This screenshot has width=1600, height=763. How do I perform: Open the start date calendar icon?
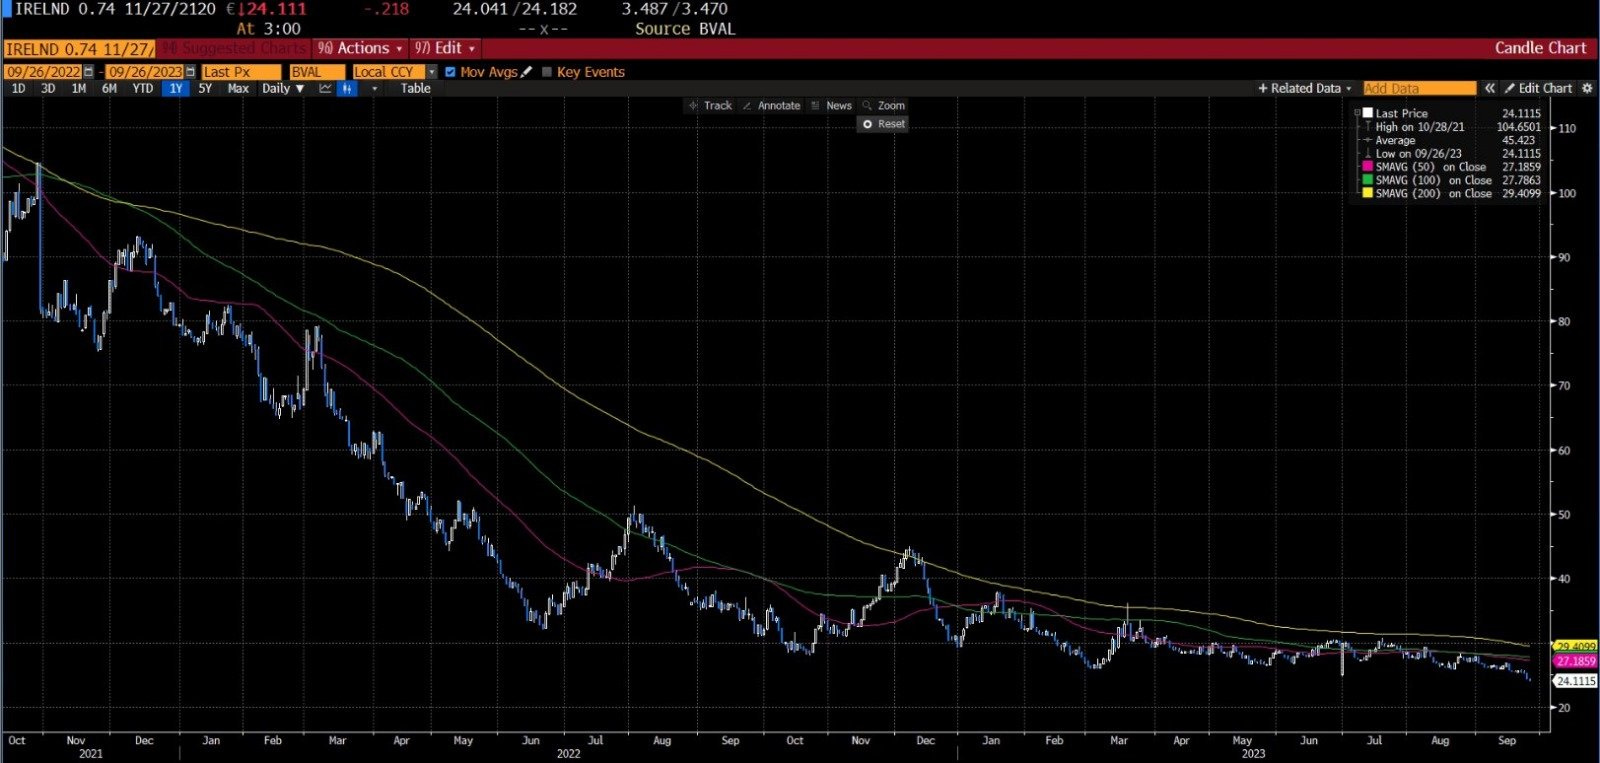point(89,72)
